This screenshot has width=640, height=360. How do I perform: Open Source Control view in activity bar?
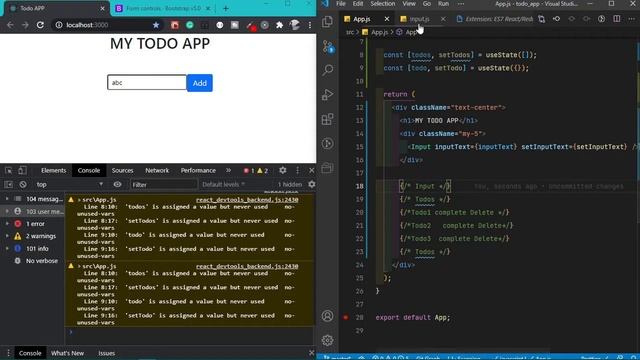point(328,46)
